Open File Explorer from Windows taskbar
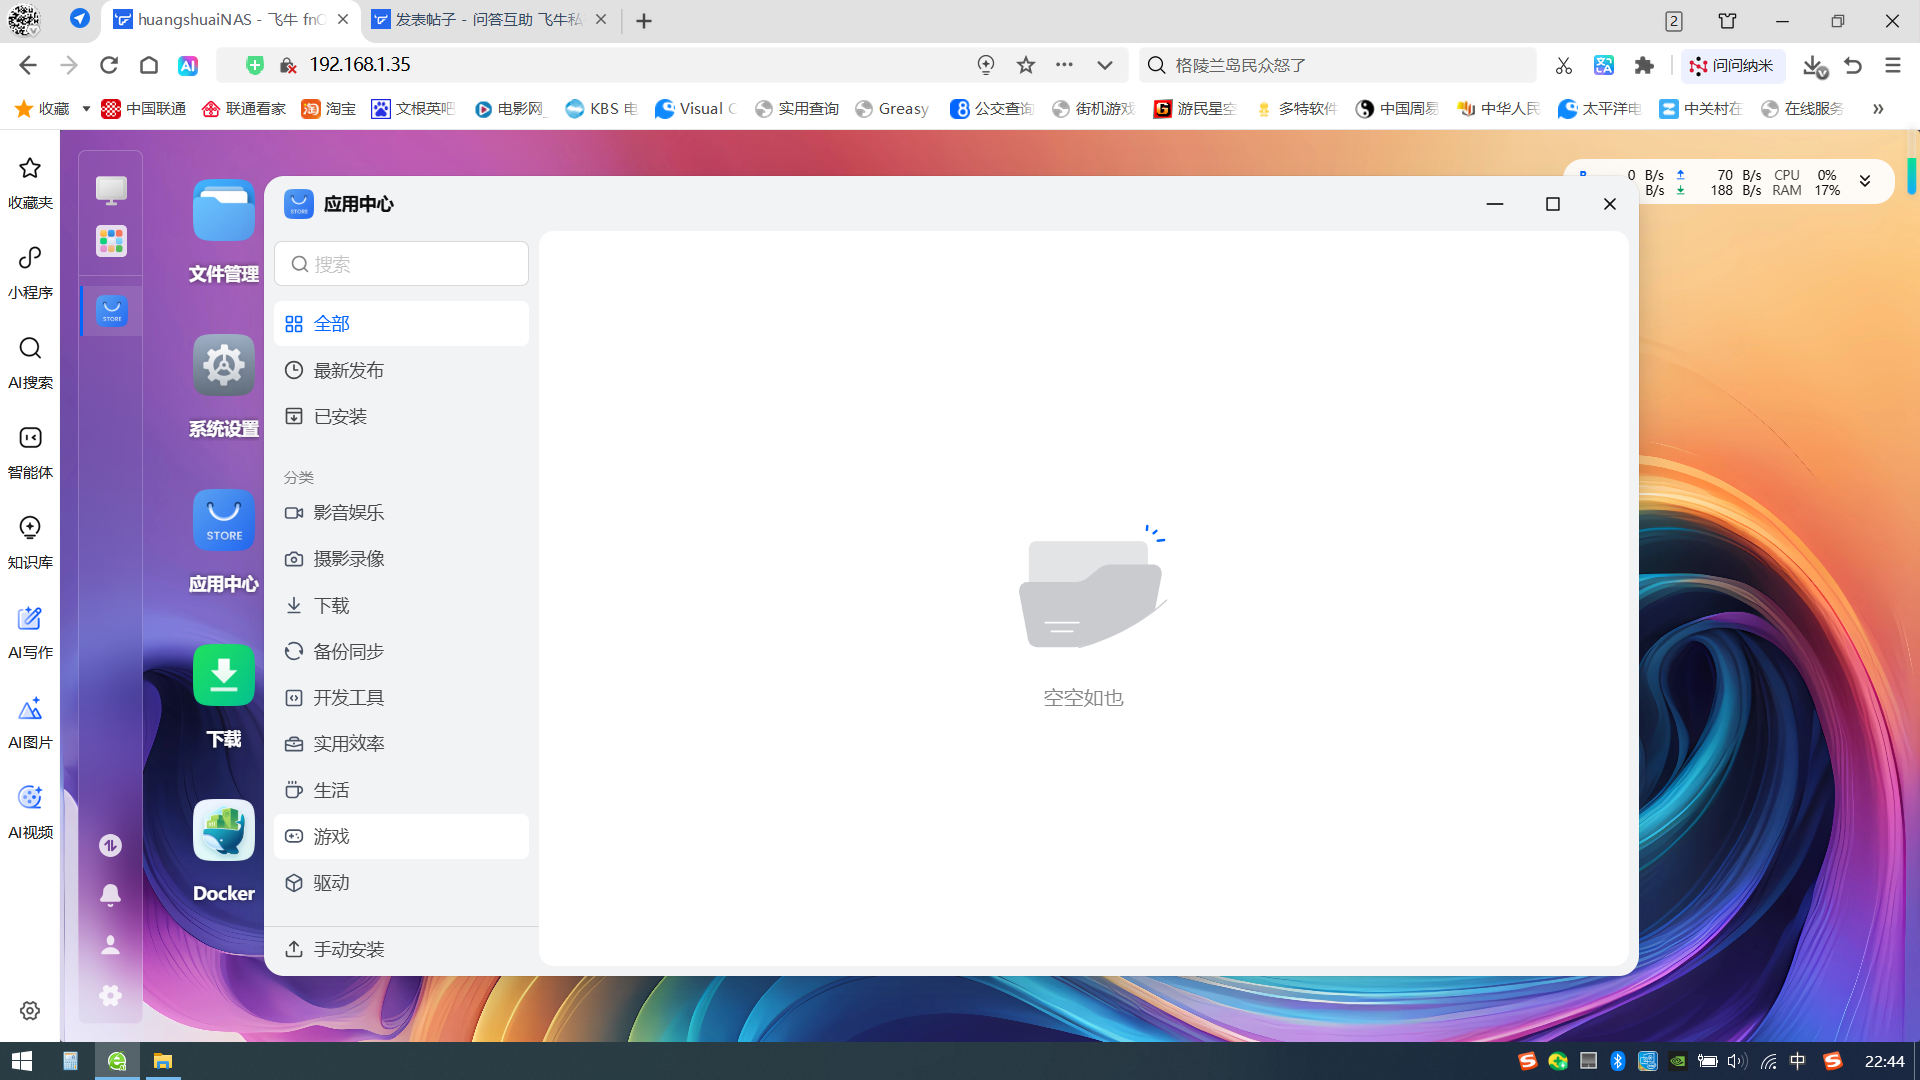Image resolution: width=1920 pixels, height=1080 pixels. pyautogui.click(x=162, y=1061)
